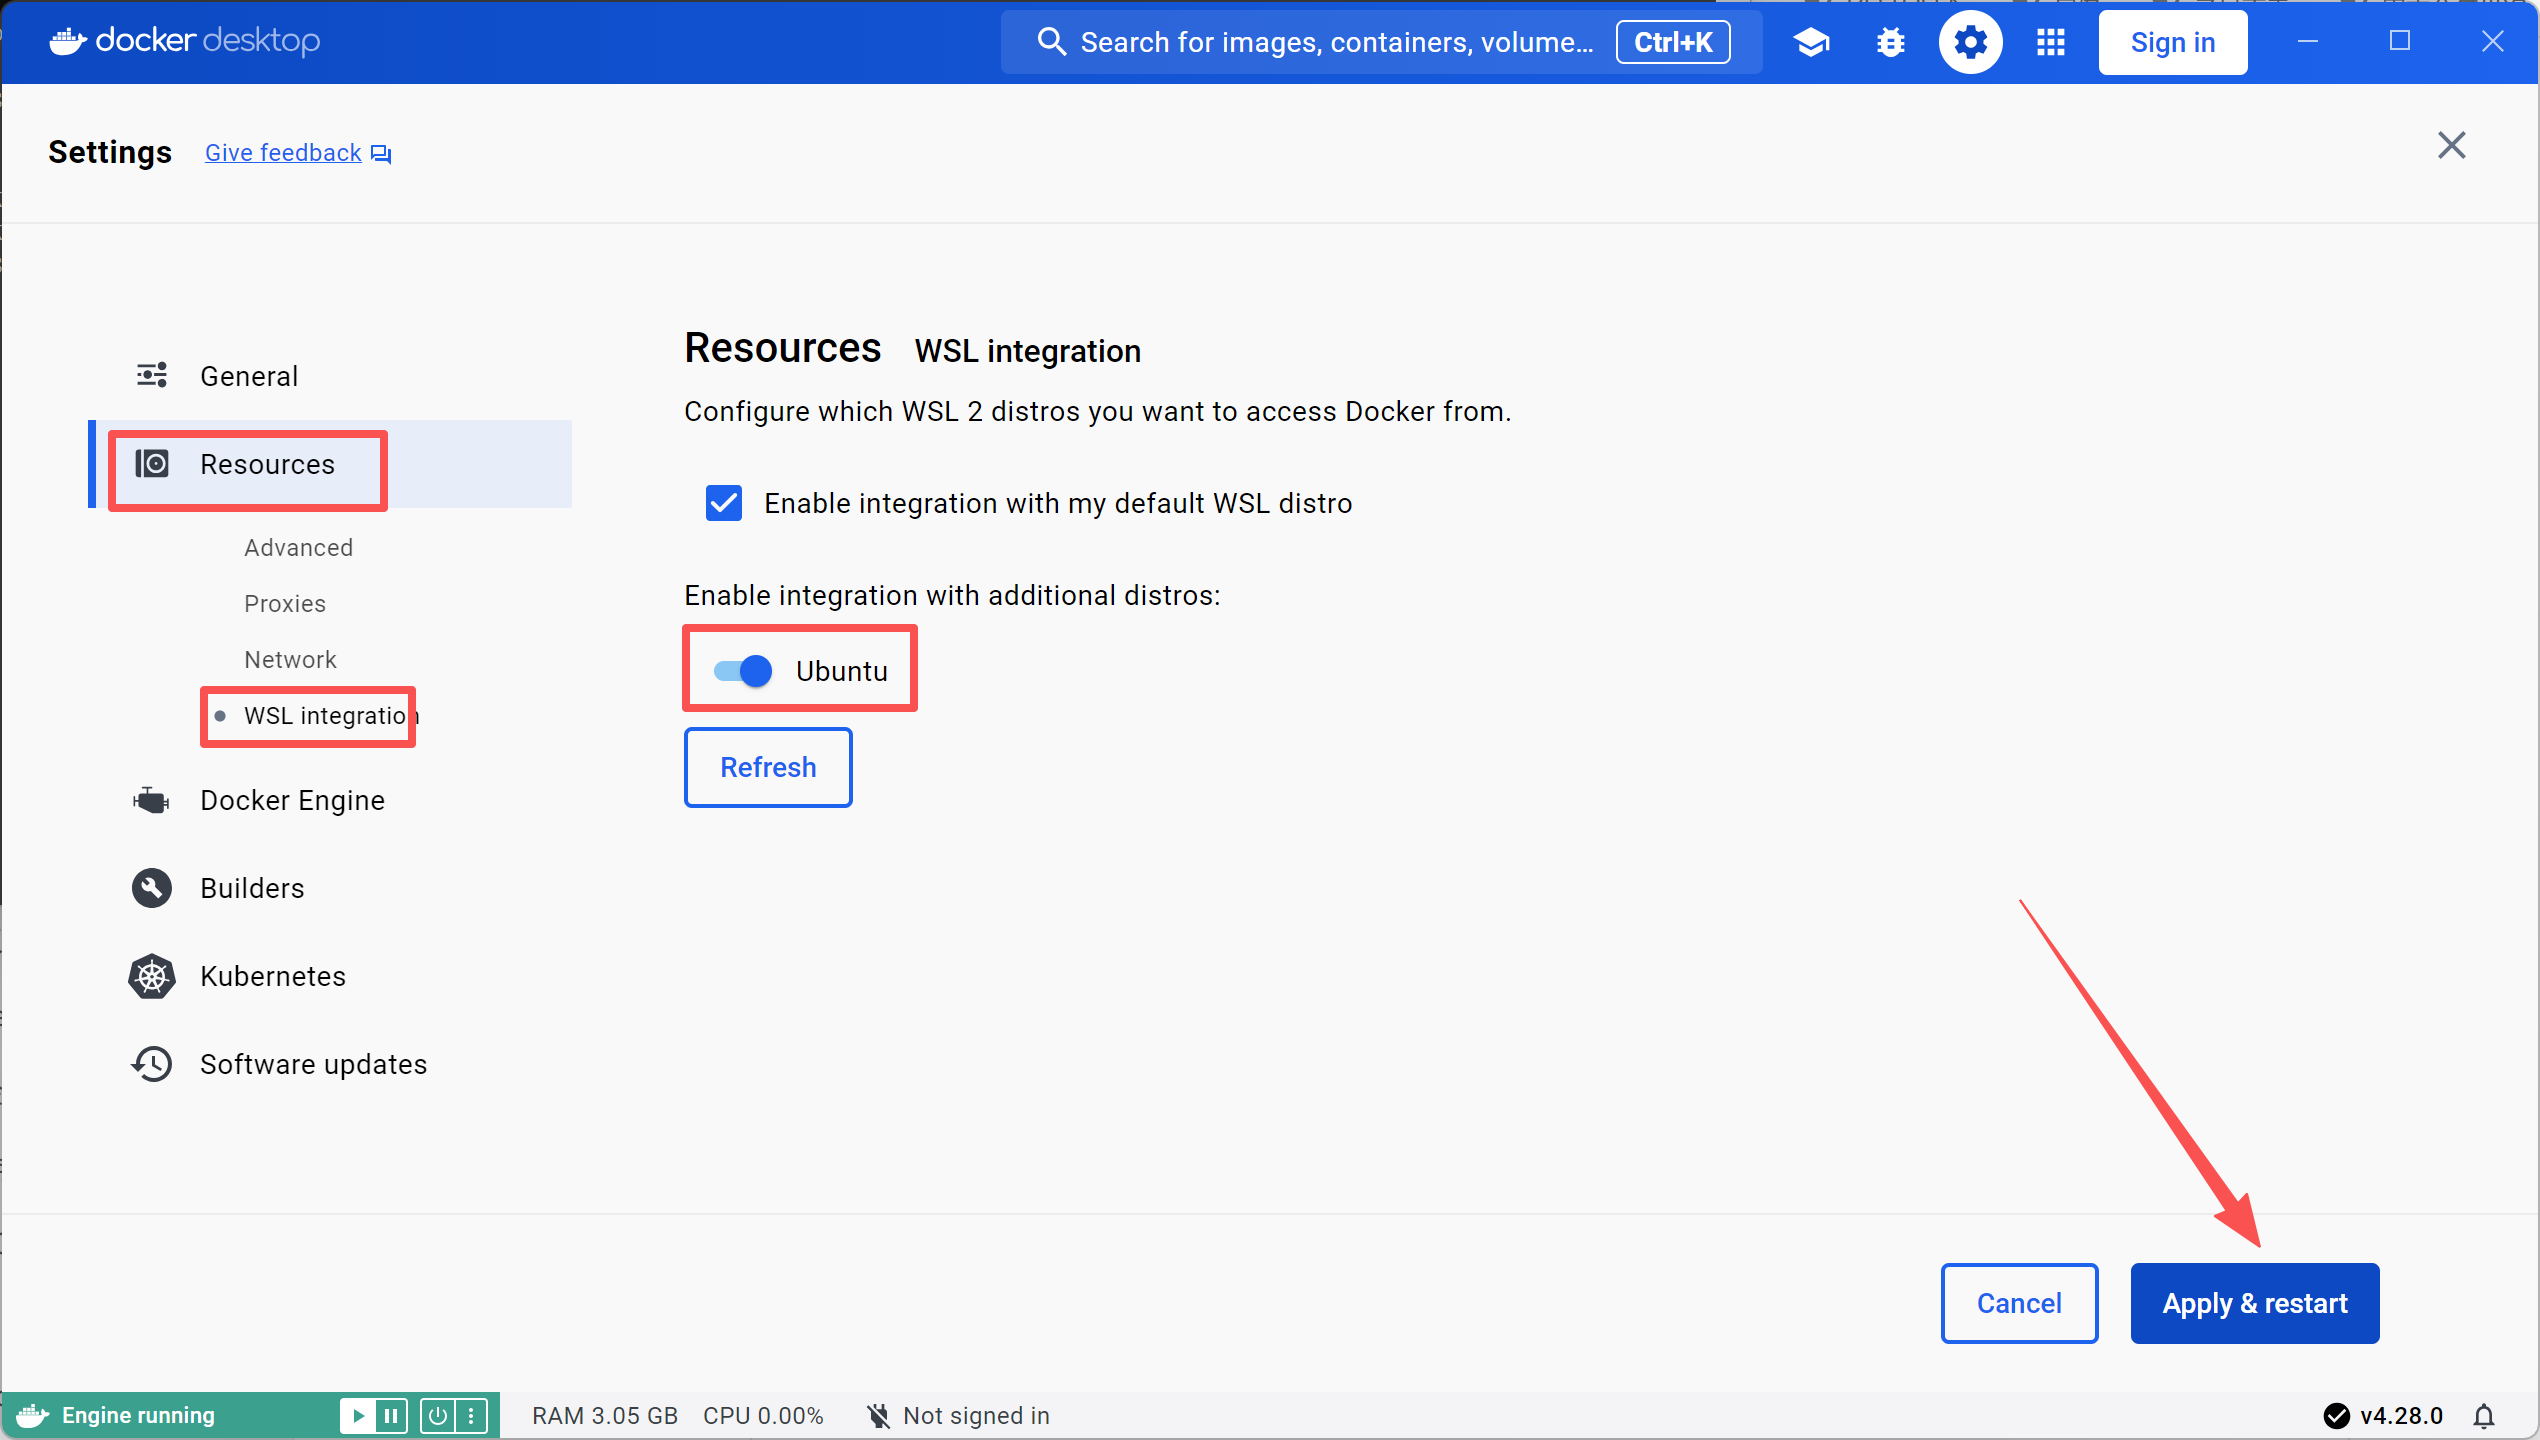Click the power icon in engine status bar
This screenshot has height=1440, width=2540.
click(437, 1415)
